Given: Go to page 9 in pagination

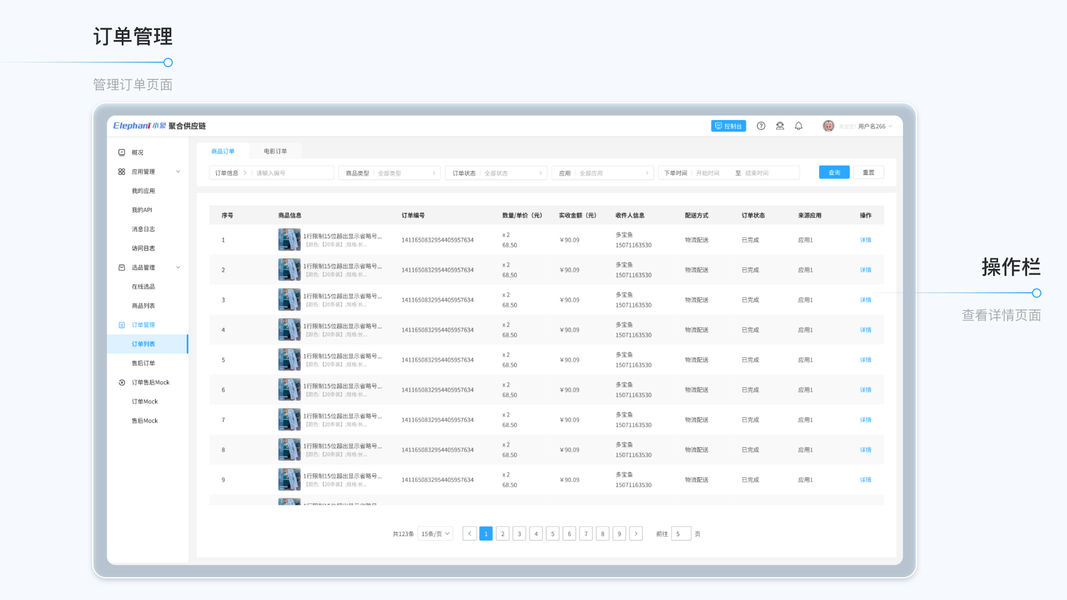Looking at the screenshot, I should tap(619, 534).
